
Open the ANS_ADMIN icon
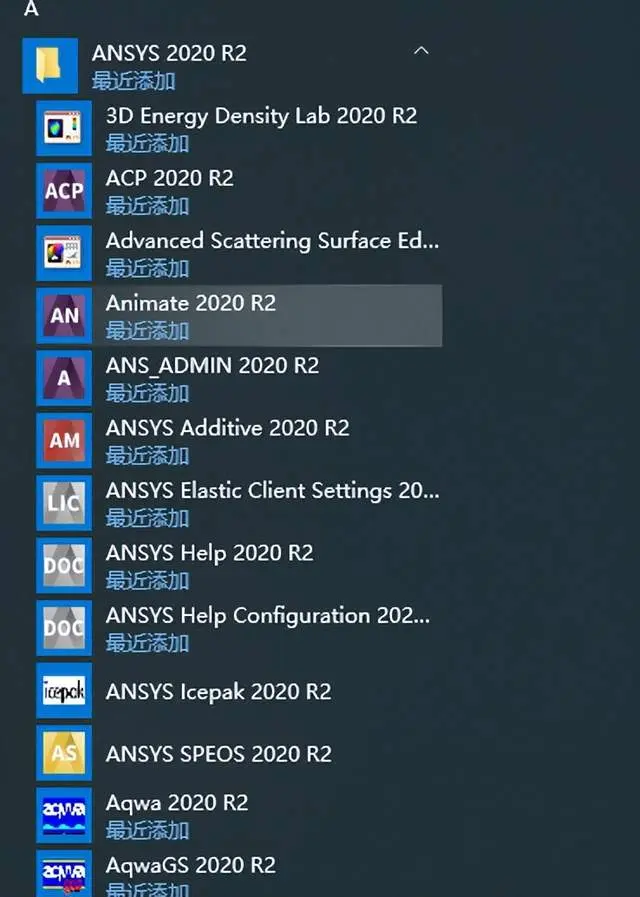(x=64, y=378)
